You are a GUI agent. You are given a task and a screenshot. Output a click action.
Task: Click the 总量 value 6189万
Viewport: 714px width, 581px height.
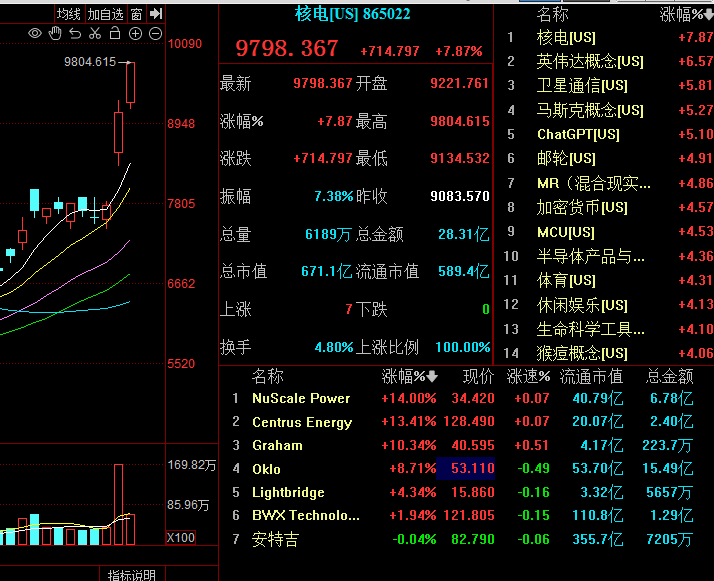[x=328, y=234]
